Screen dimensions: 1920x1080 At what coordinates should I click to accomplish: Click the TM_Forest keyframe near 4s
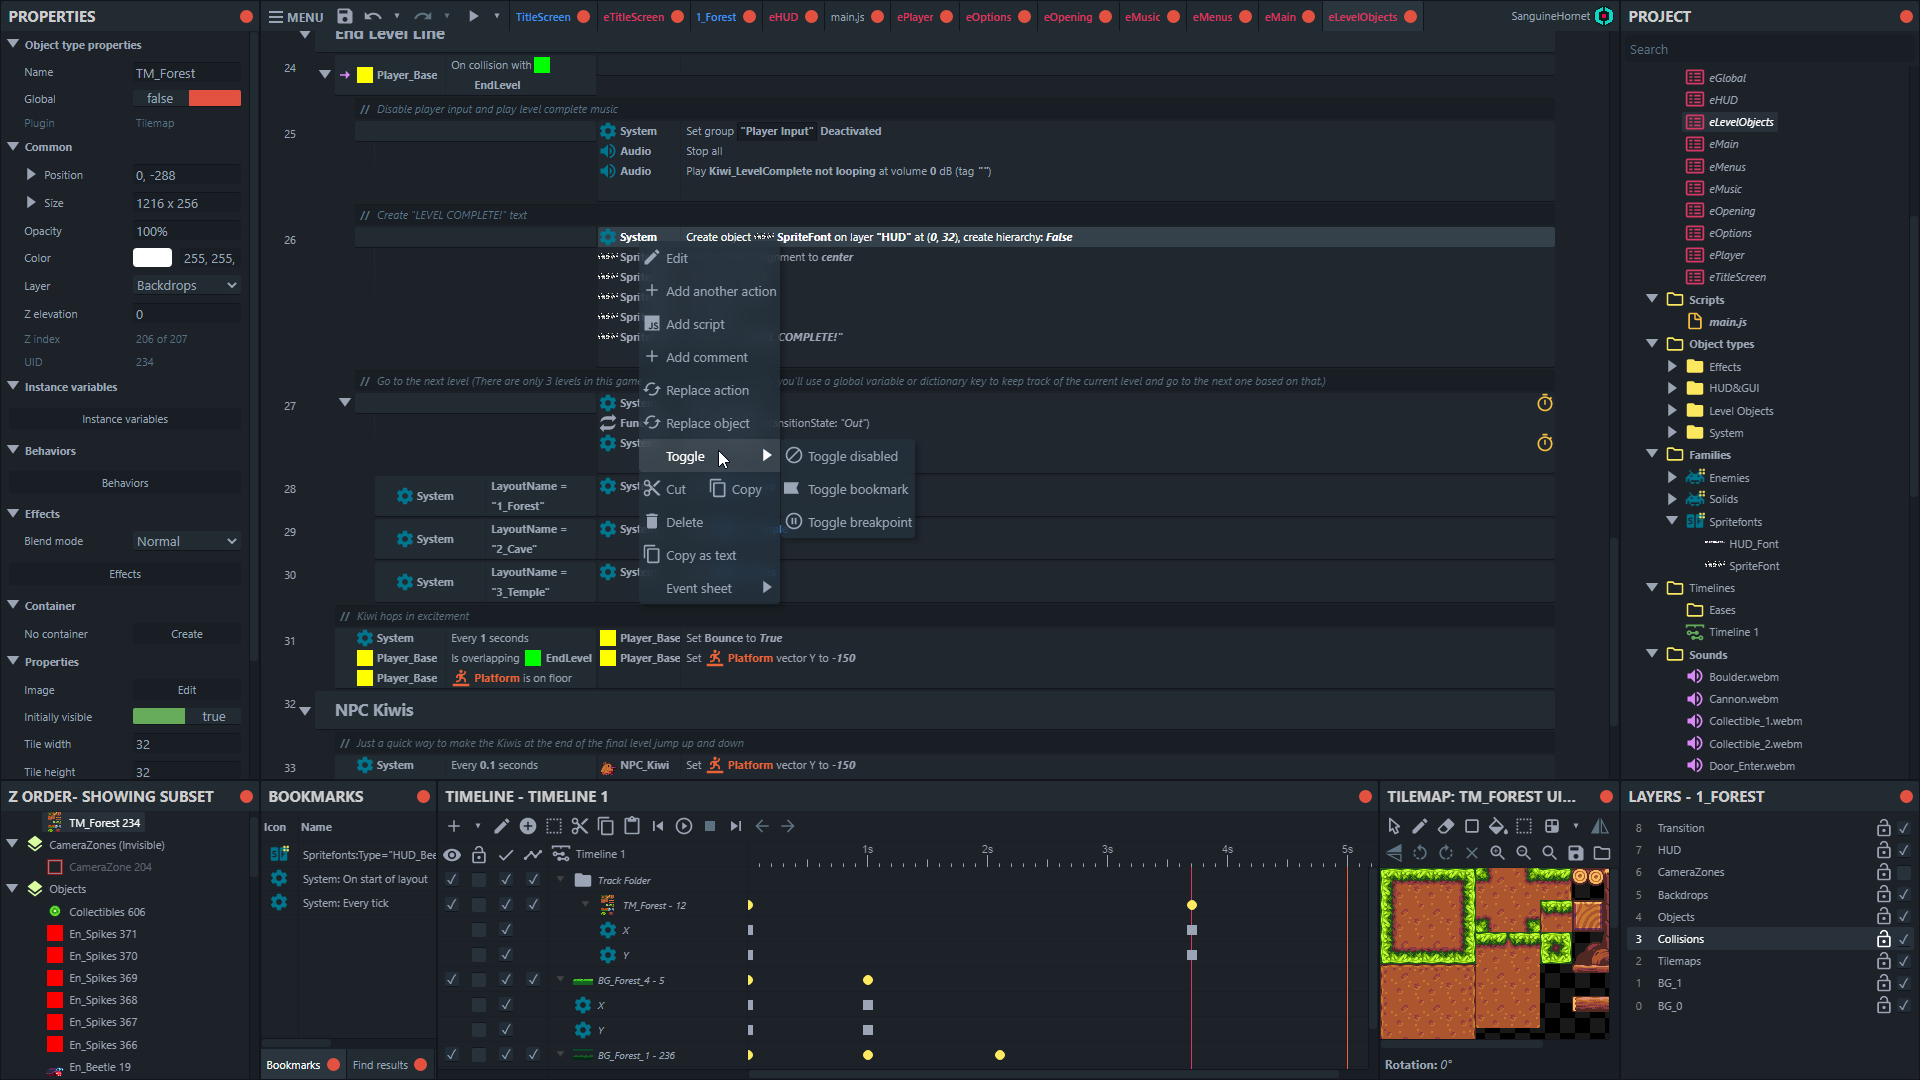click(x=1191, y=905)
